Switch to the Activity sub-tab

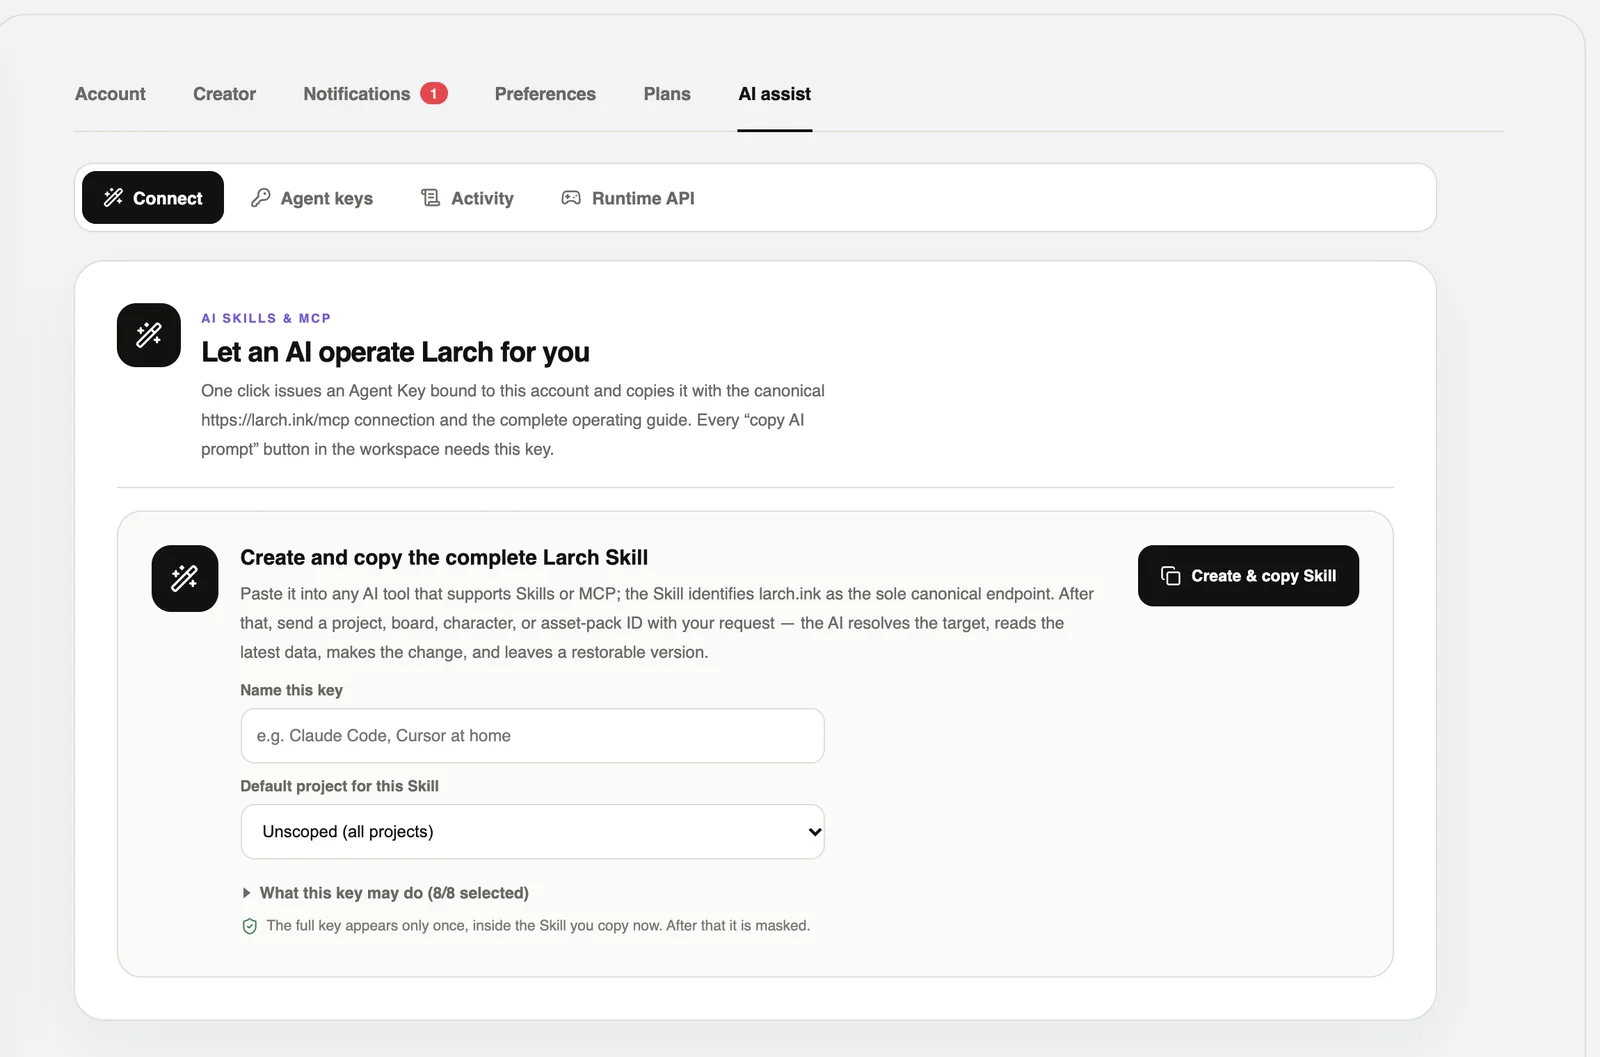(x=467, y=198)
